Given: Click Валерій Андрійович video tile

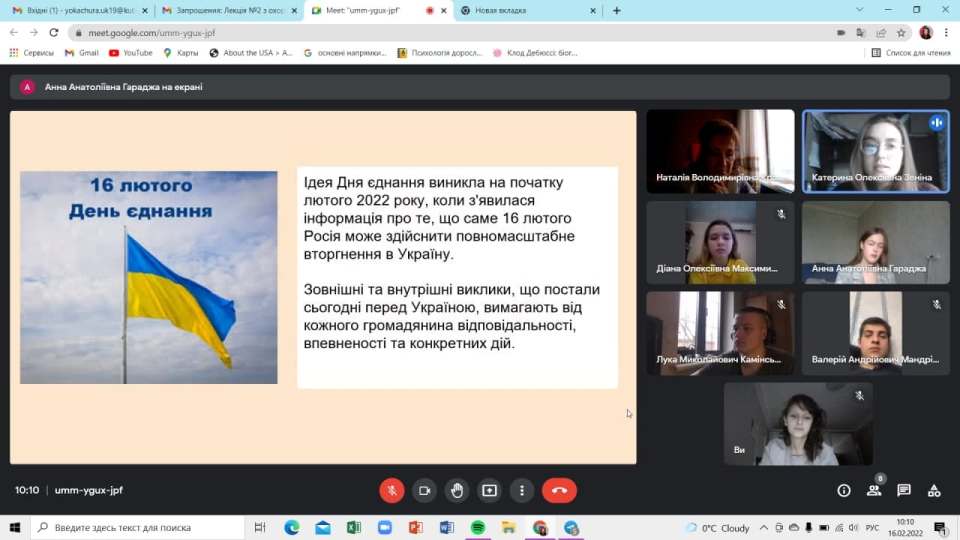Looking at the screenshot, I should pyautogui.click(x=876, y=333).
